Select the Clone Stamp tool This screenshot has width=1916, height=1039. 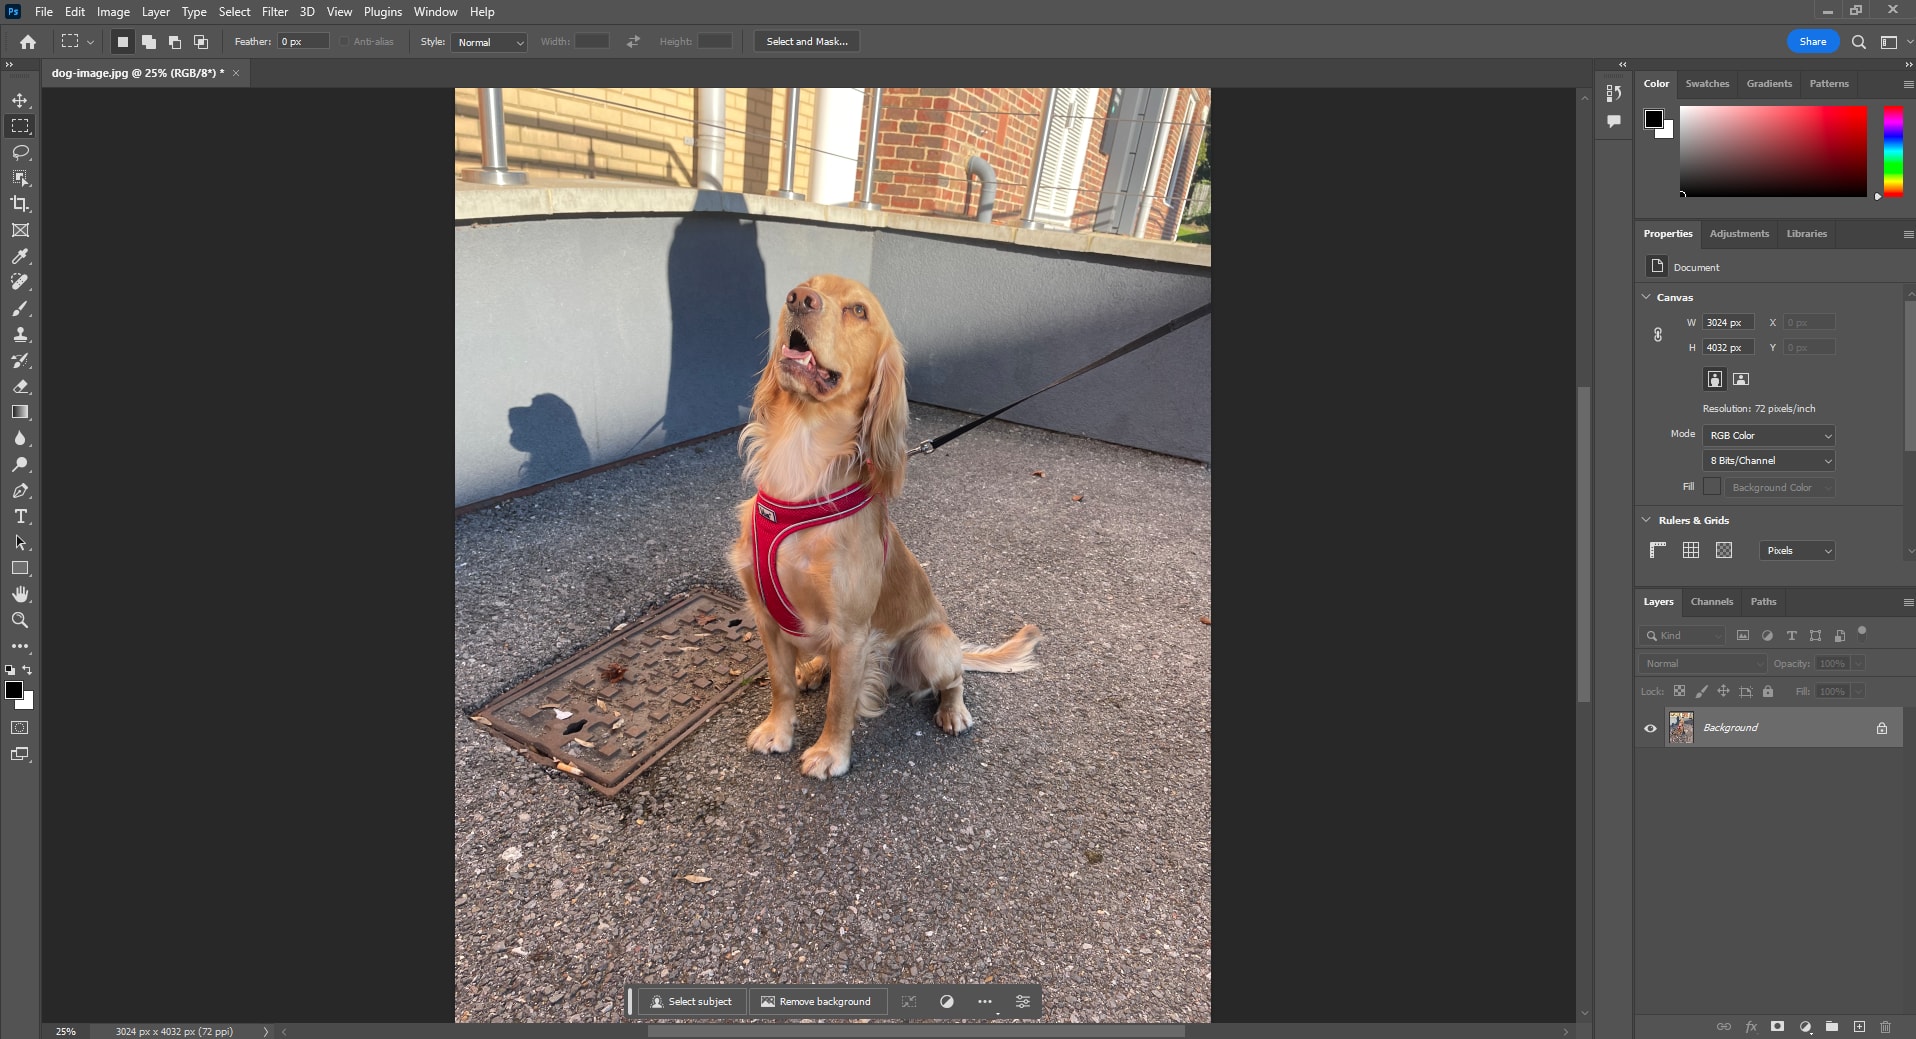[x=20, y=334]
